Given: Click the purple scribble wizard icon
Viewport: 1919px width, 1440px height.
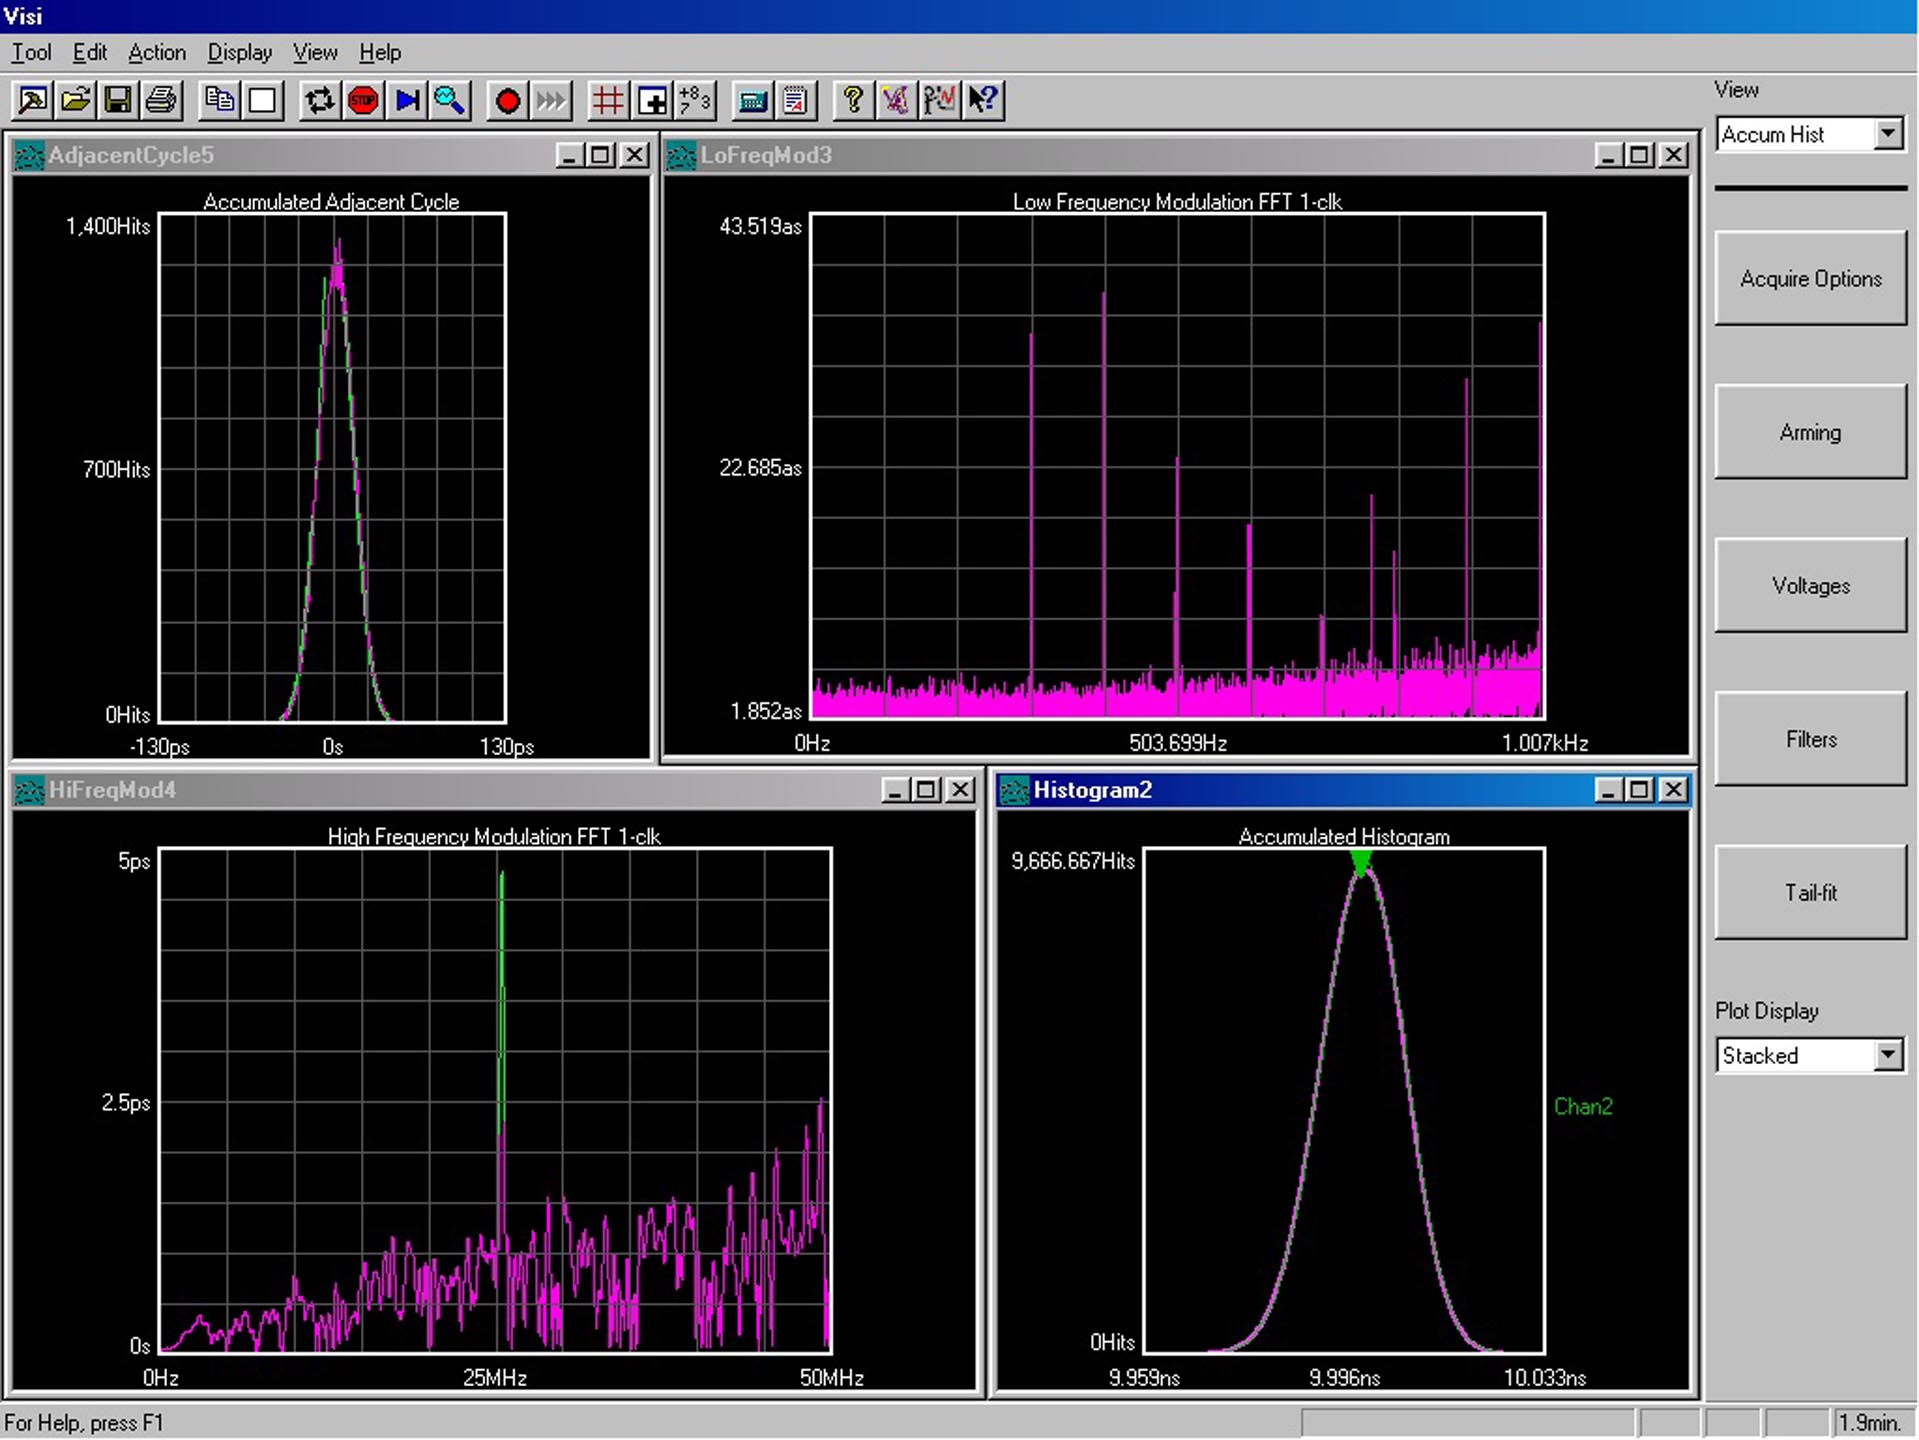Looking at the screenshot, I should (x=896, y=100).
